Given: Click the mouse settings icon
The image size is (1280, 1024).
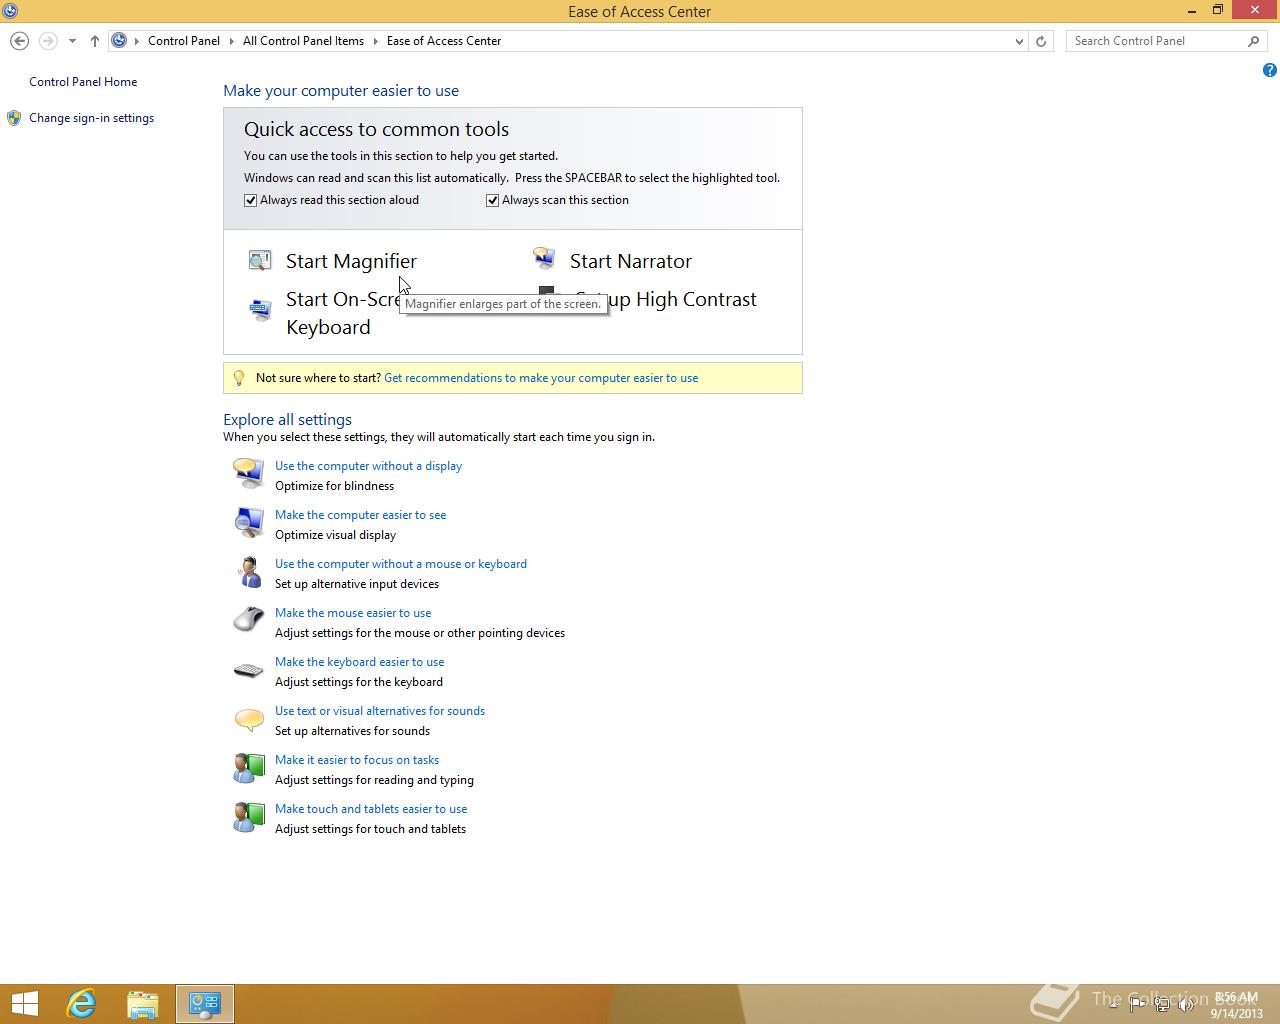Looking at the screenshot, I should tap(248, 620).
